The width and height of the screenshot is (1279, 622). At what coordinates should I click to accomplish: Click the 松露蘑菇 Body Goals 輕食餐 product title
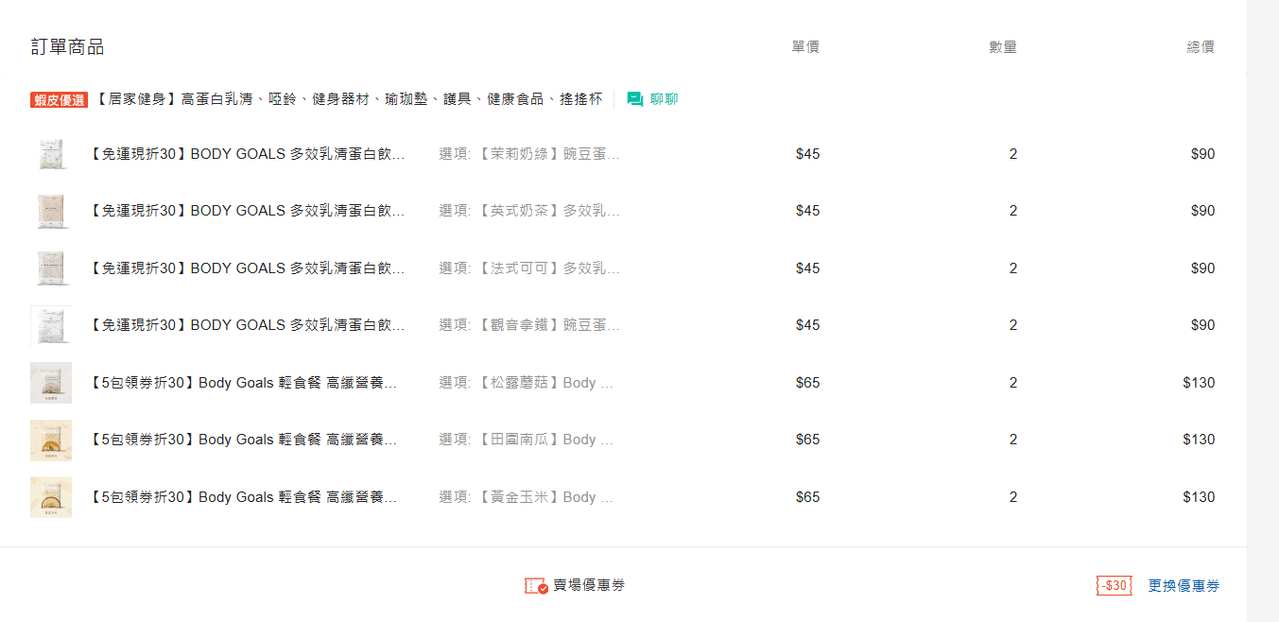pos(244,383)
